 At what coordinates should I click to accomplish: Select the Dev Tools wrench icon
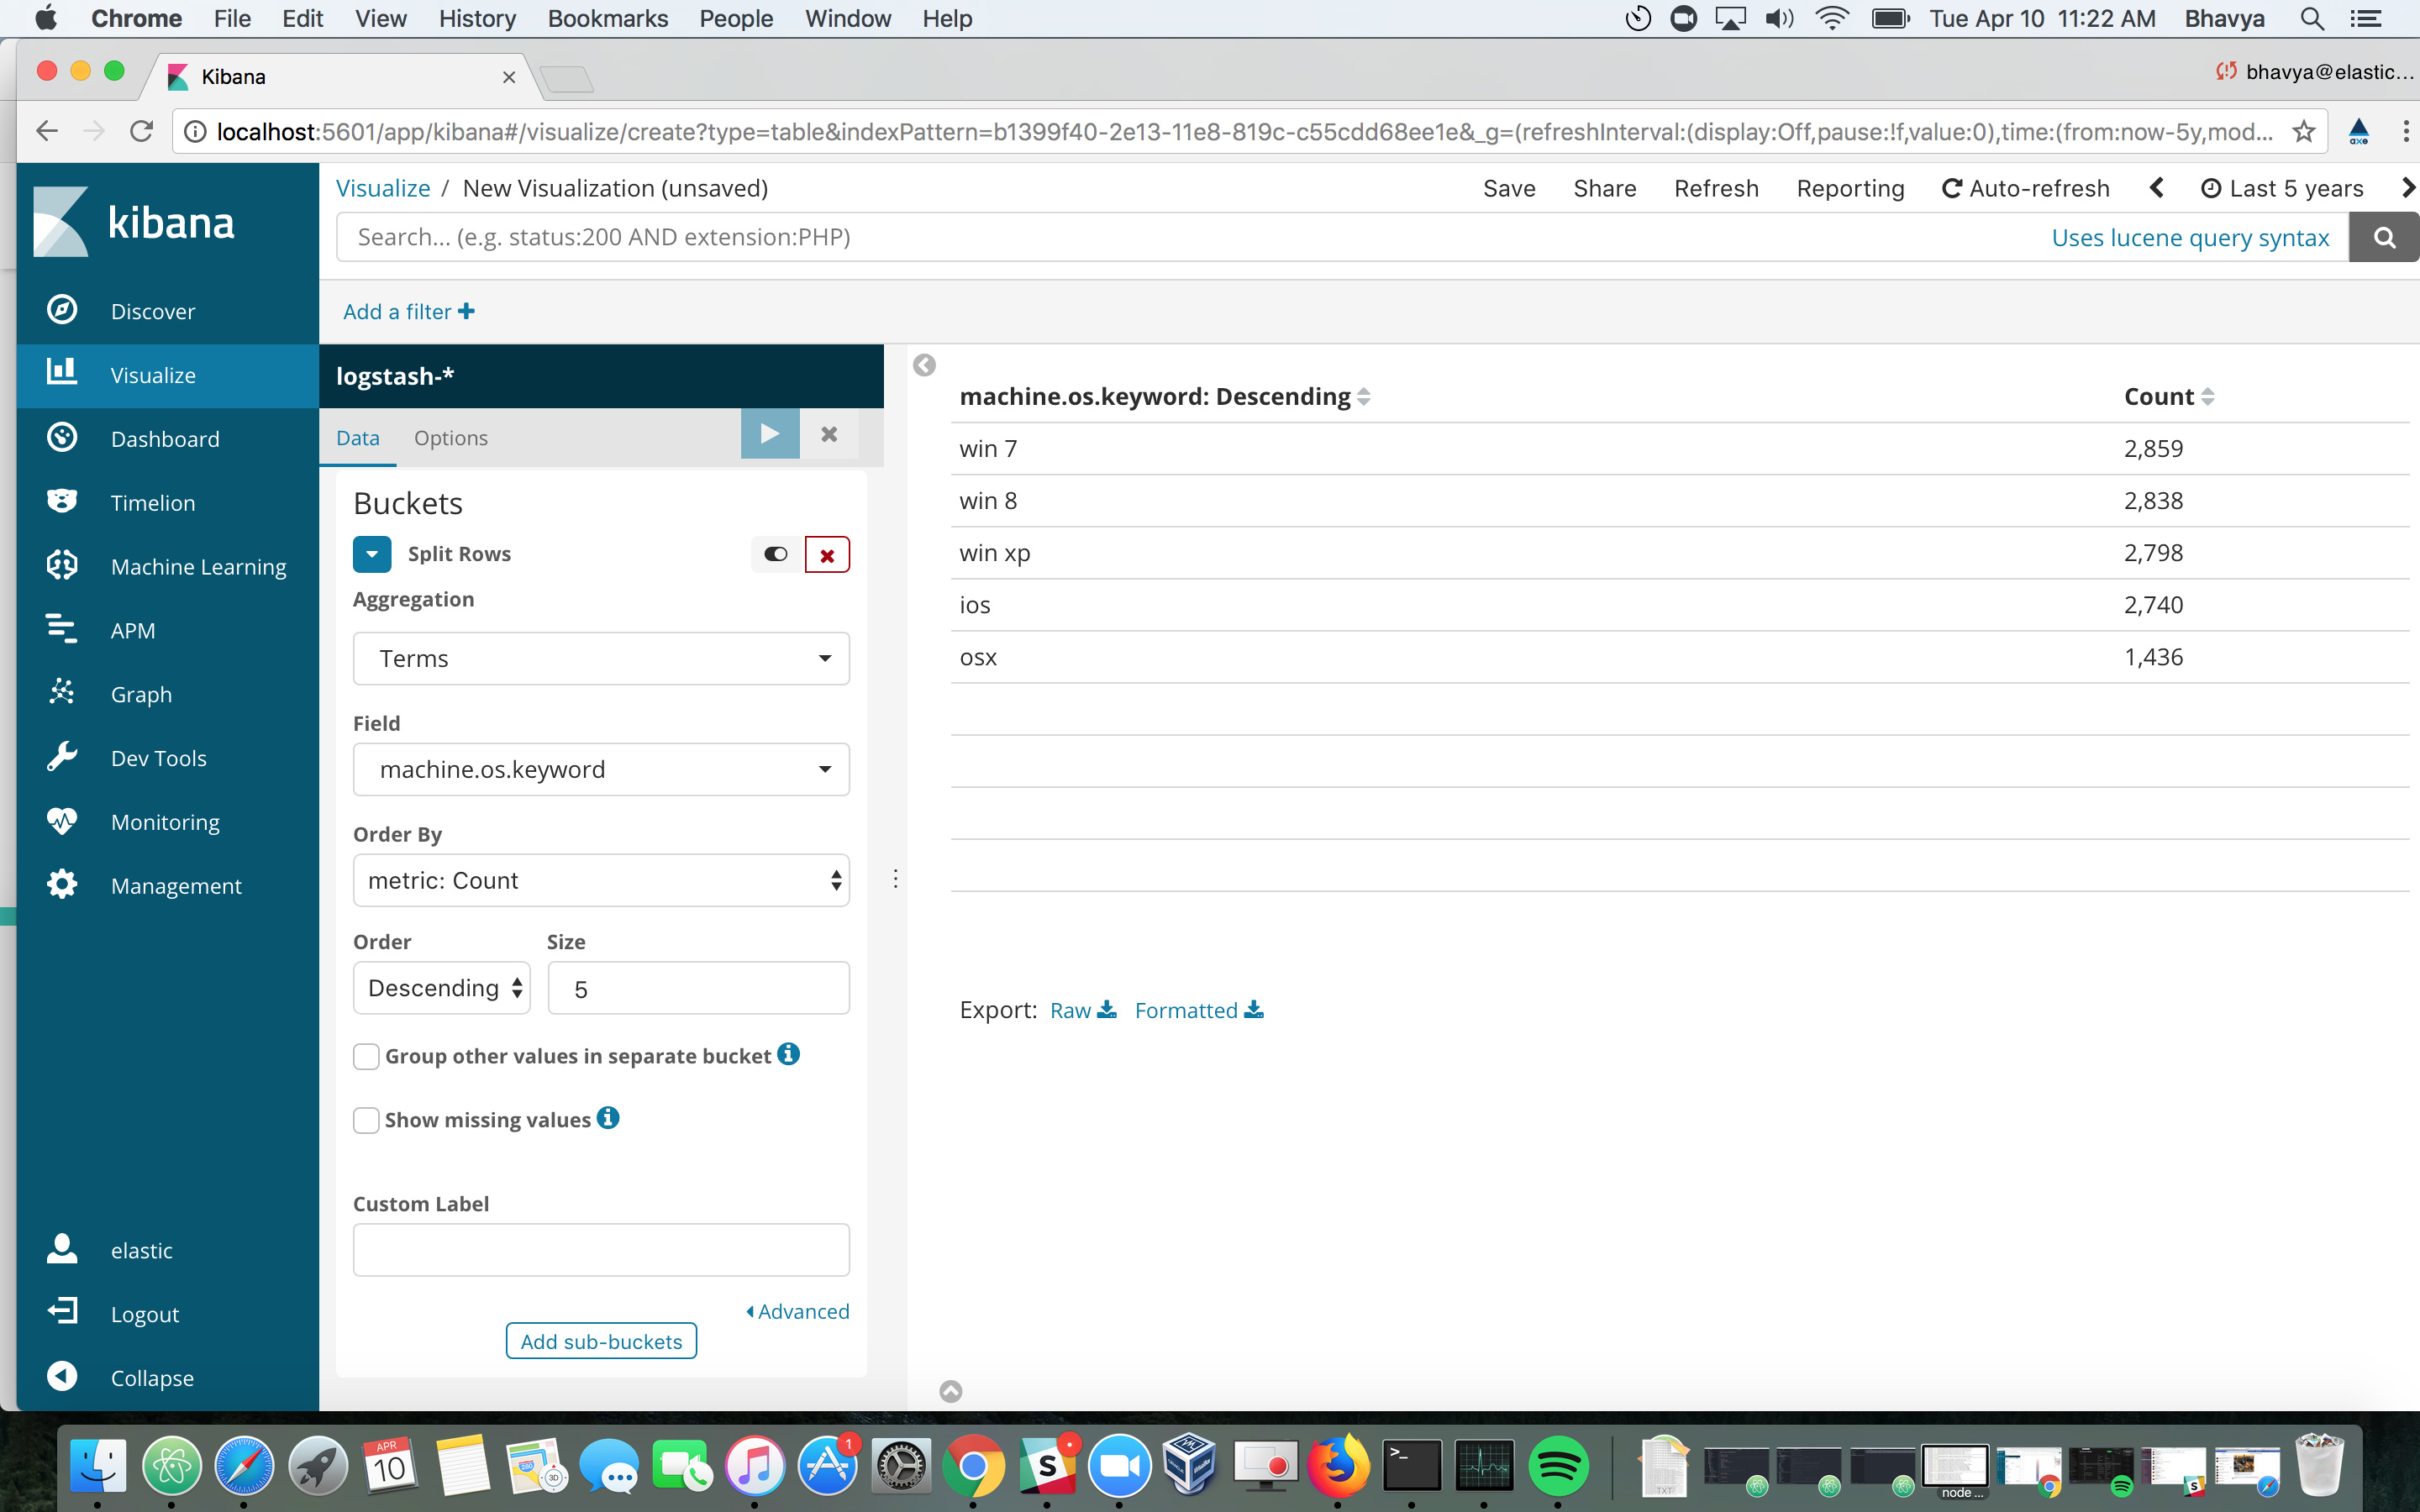pyautogui.click(x=62, y=757)
